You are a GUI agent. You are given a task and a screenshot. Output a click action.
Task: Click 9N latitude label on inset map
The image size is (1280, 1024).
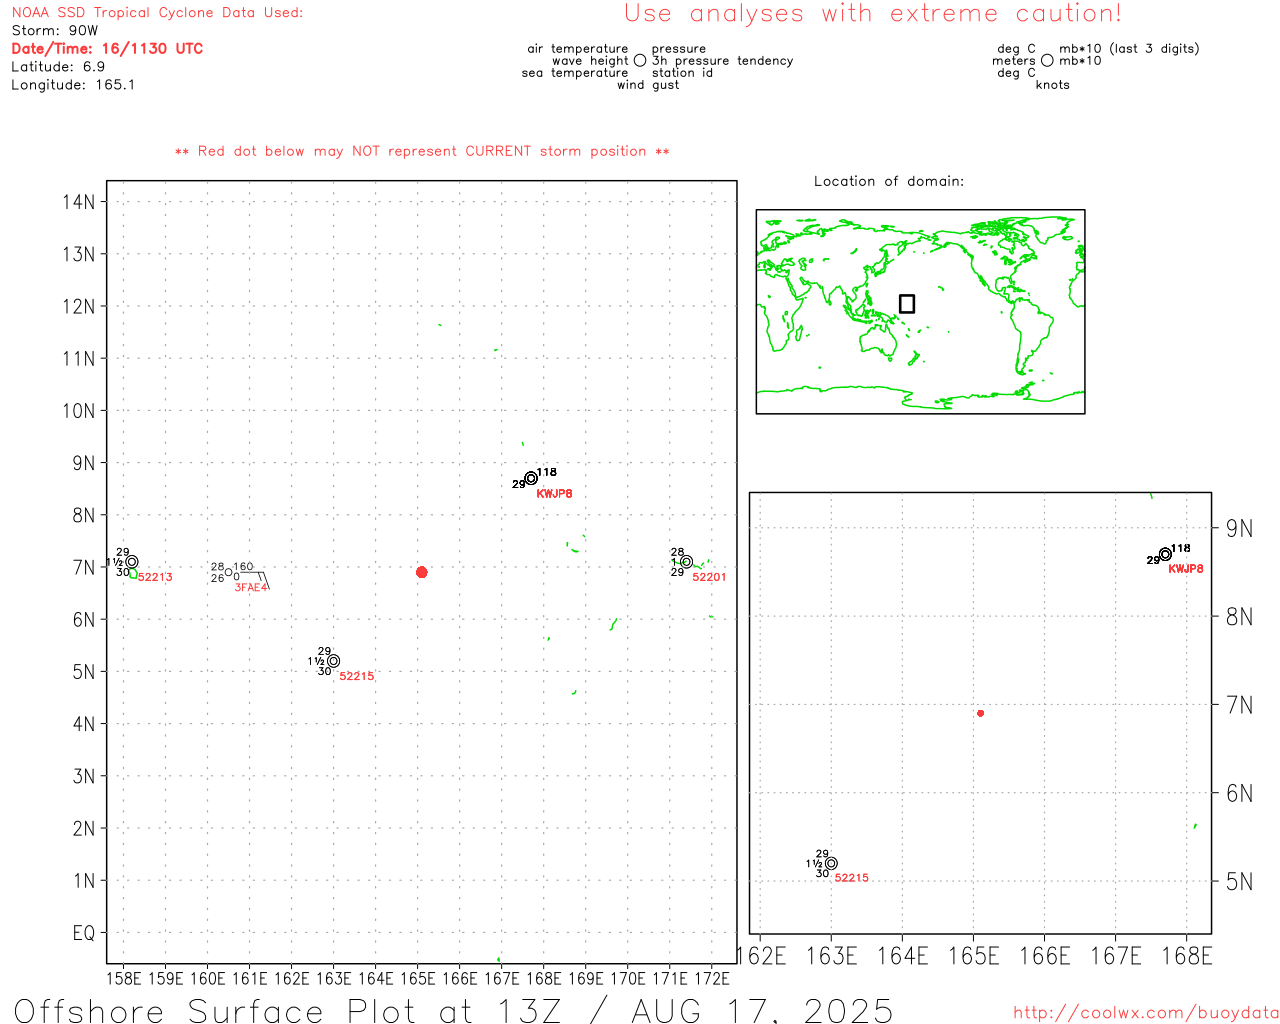pos(1239,529)
